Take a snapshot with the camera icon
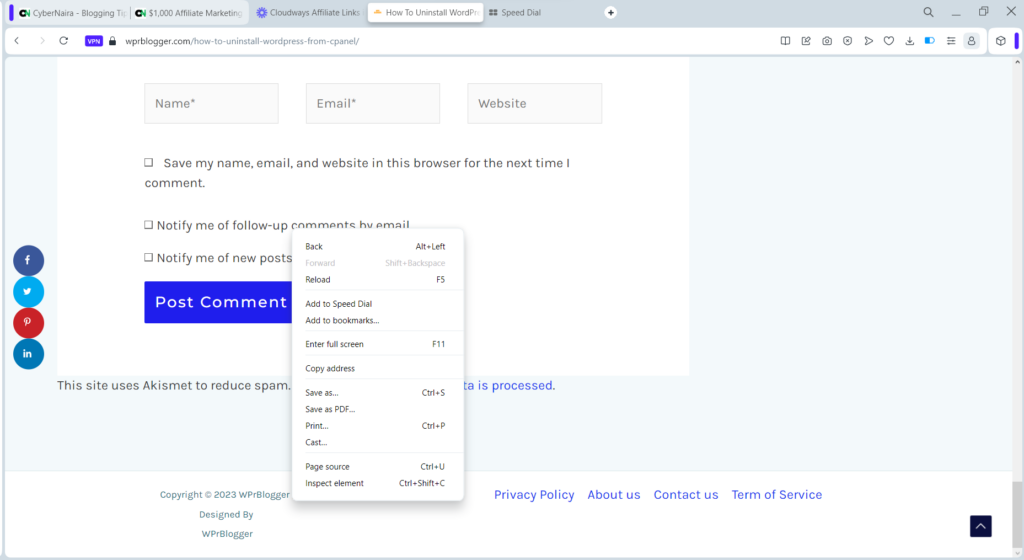1024x560 pixels. pos(827,41)
